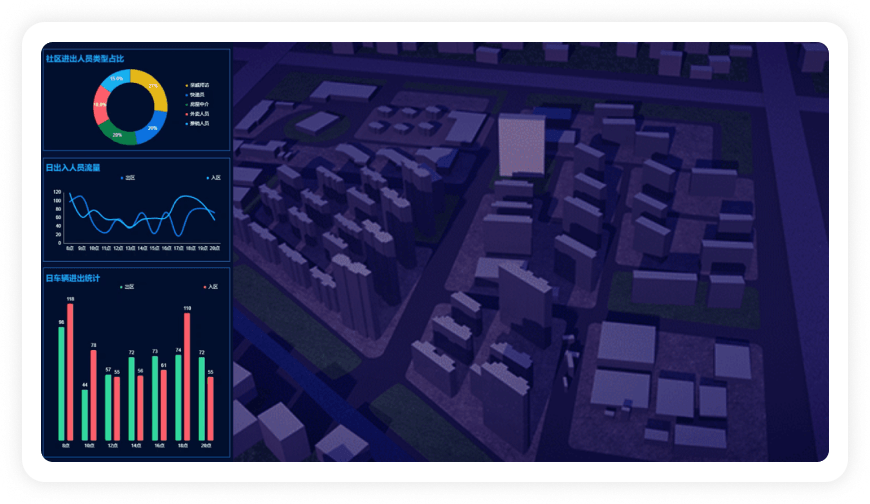870x504 pixels.
Task: Select the tall highlighted white building on map
Action: [x=520, y=145]
